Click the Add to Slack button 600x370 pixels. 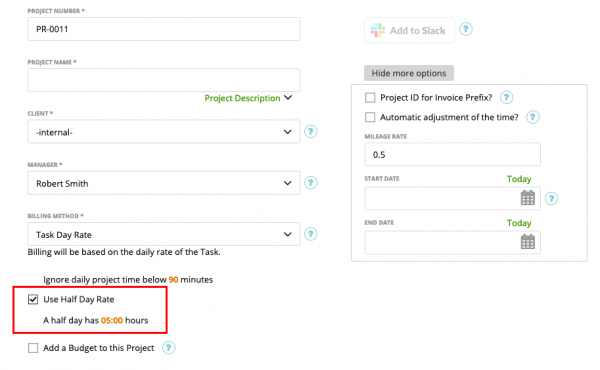[x=409, y=30]
